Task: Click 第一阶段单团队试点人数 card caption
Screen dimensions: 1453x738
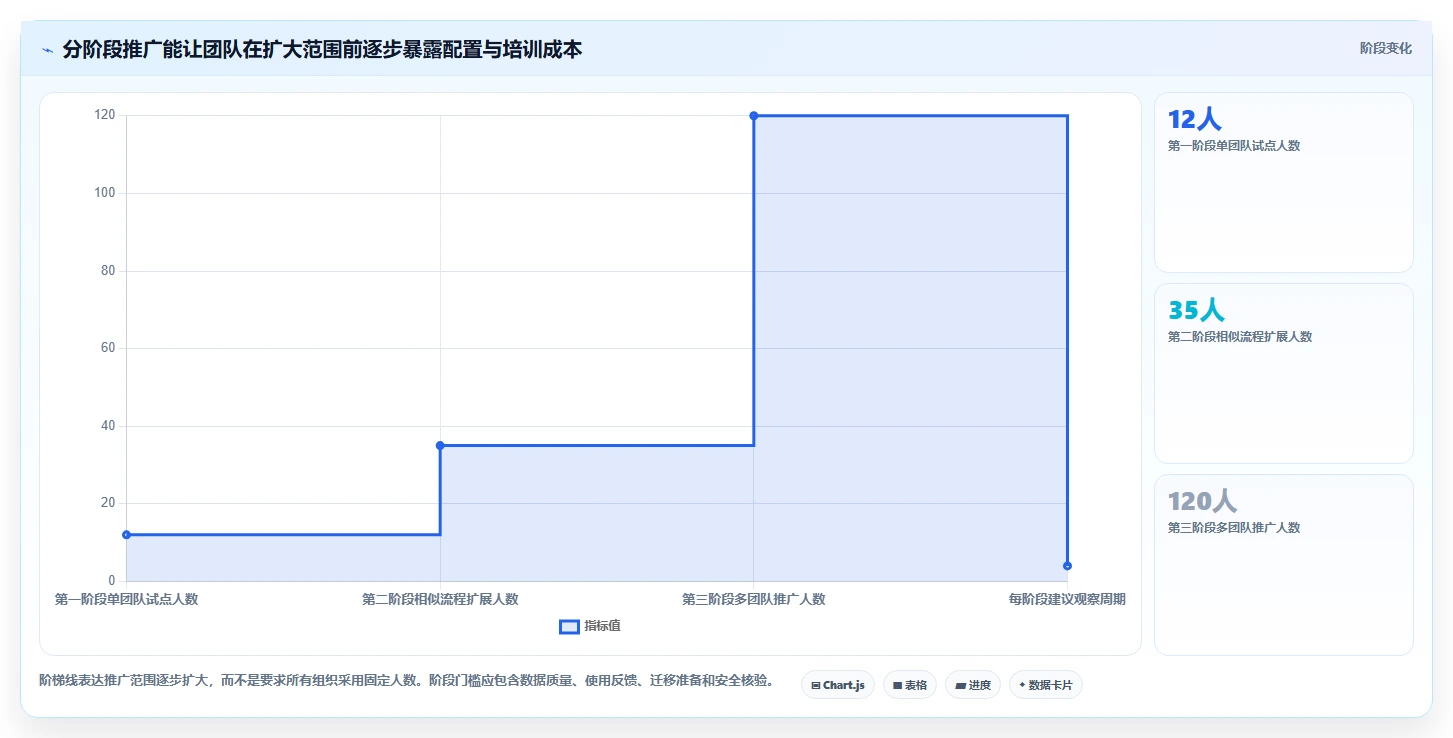Action: point(1234,146)
